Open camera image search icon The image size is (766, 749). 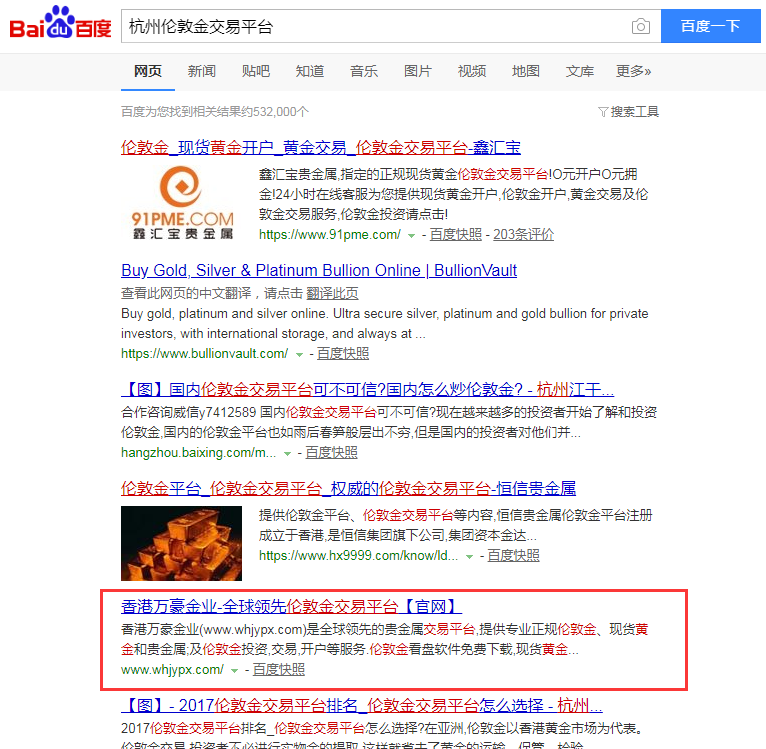click(x=640, y=26)
